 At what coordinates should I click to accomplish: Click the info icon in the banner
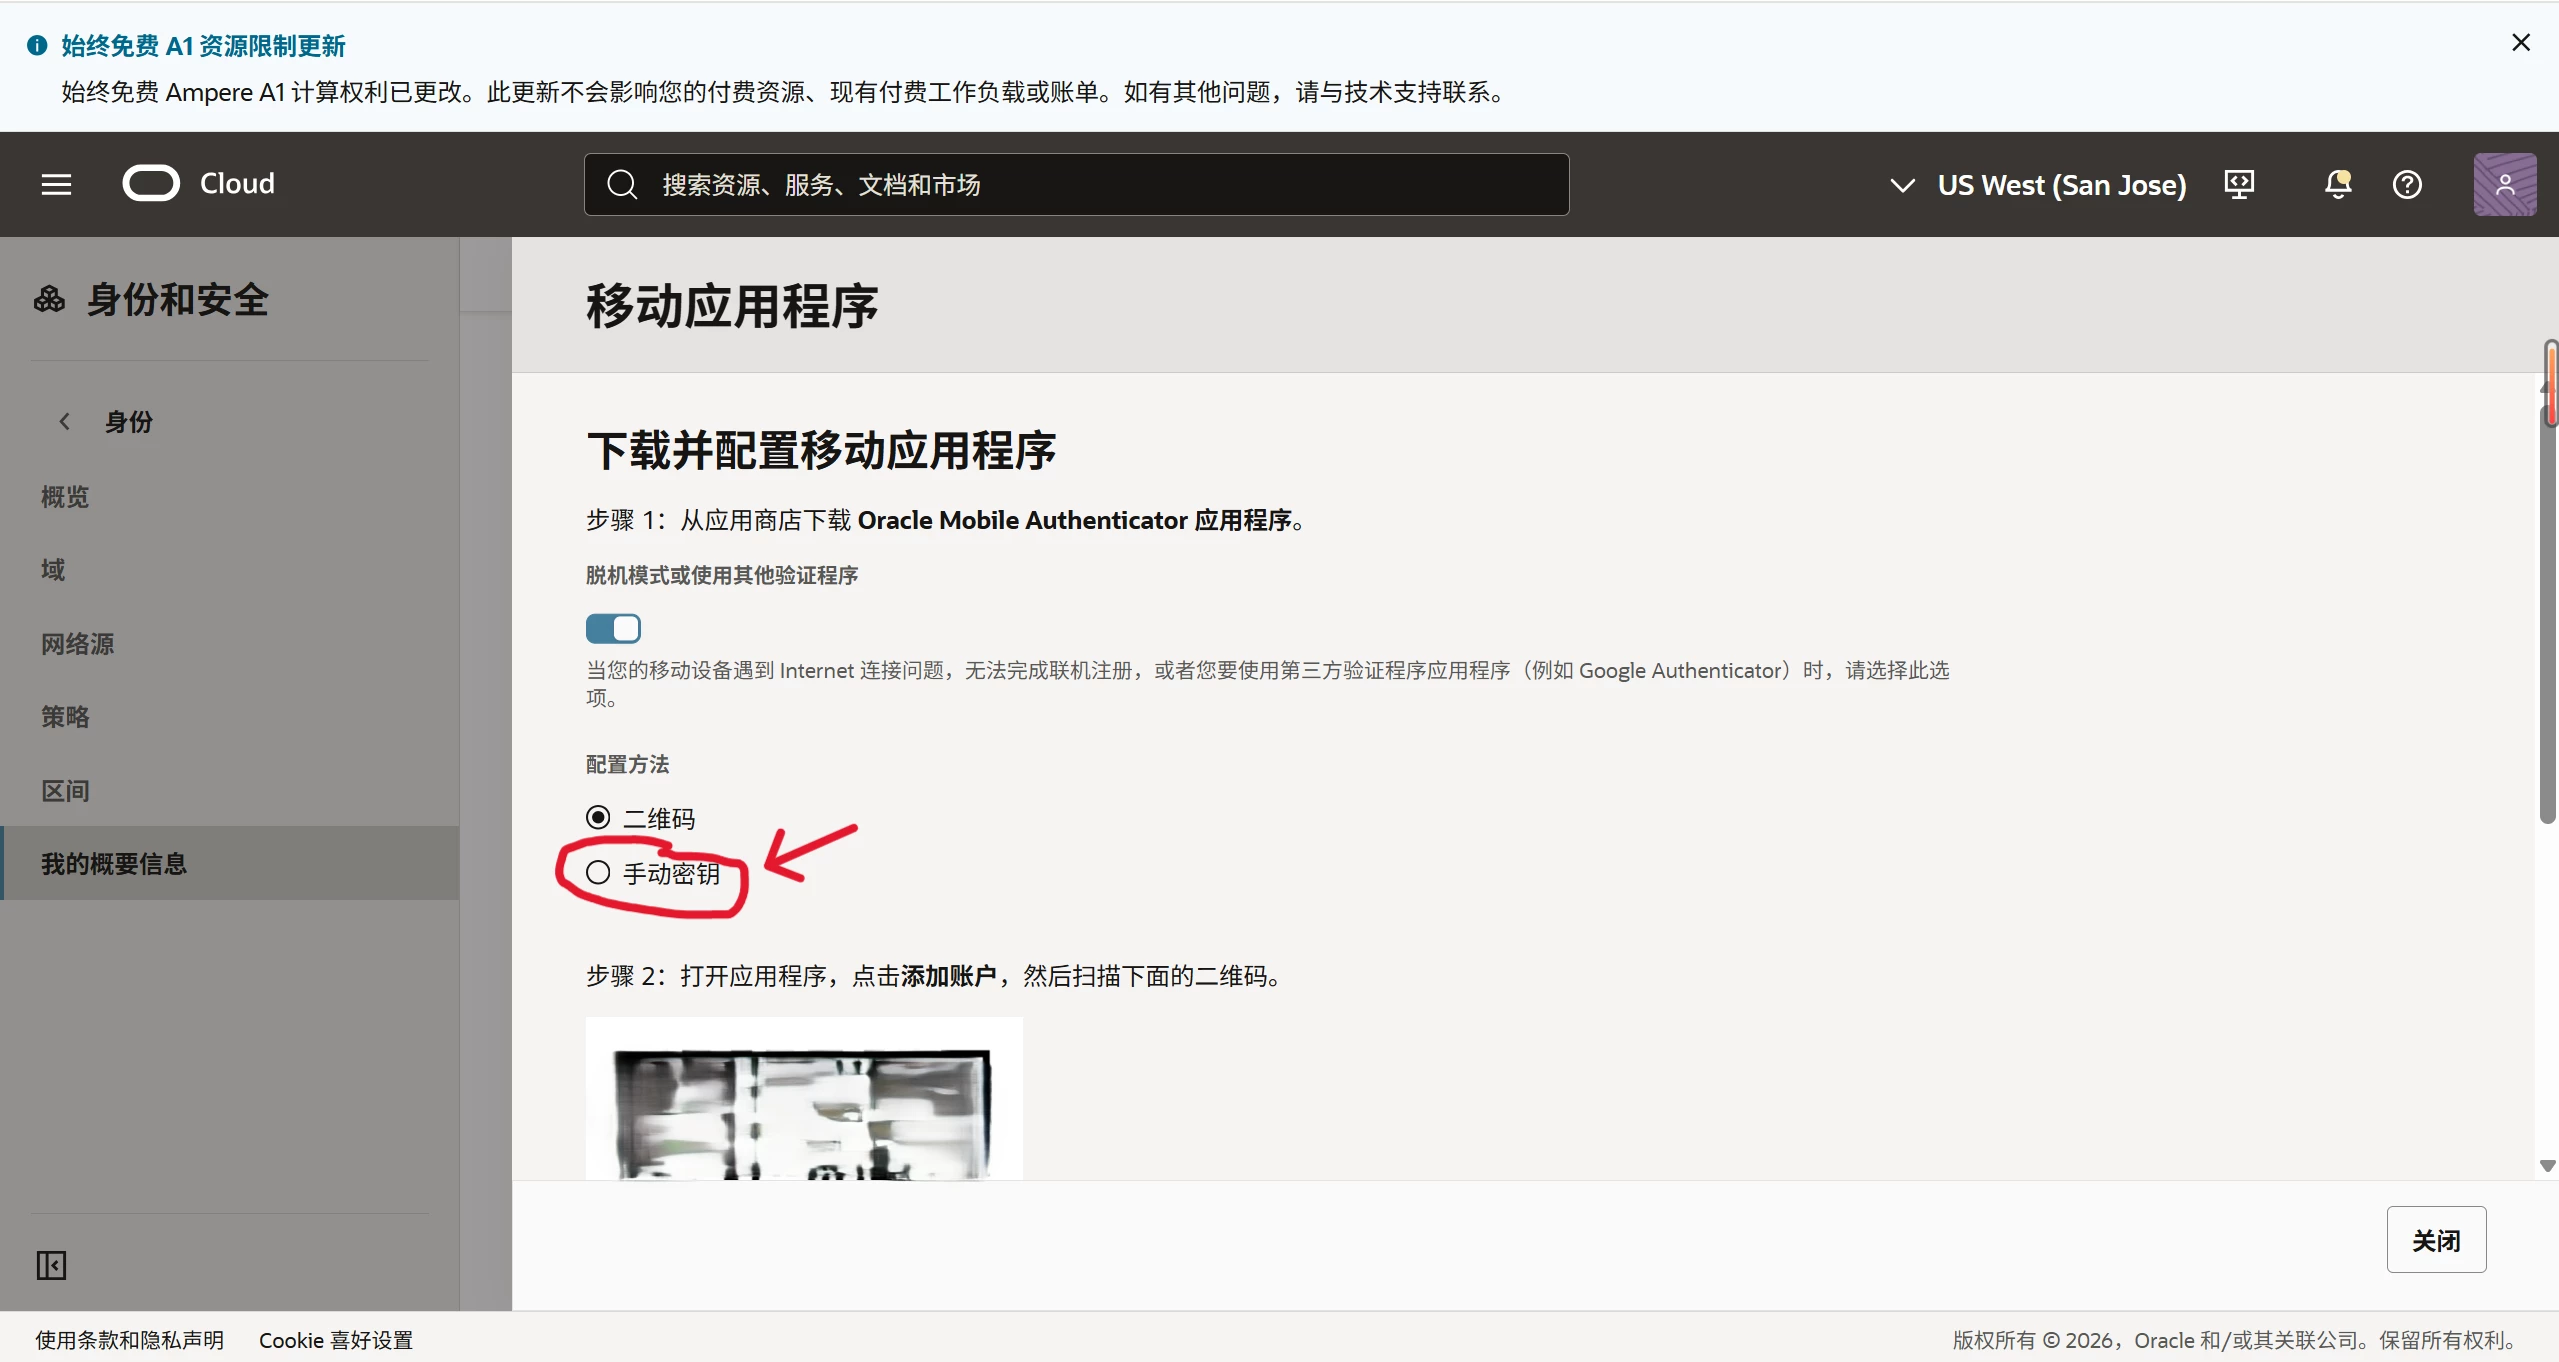[x=37, y=45]
